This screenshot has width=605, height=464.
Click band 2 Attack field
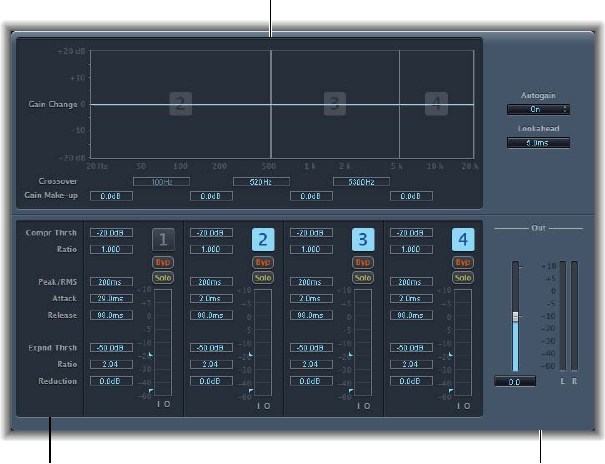coord(211,299)
